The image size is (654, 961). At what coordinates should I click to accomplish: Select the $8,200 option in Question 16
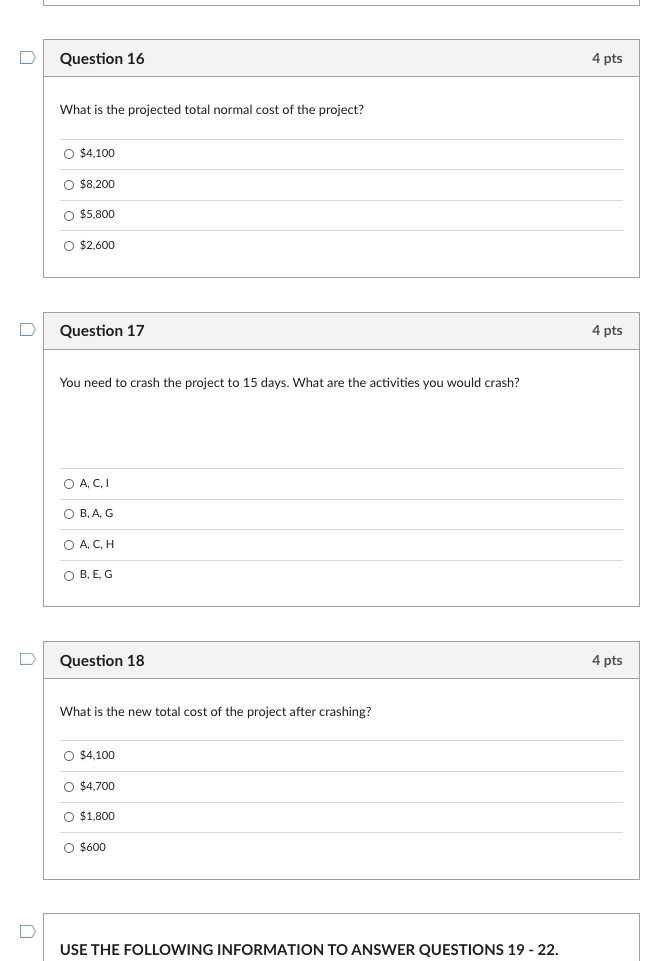[x=69, y=184]
